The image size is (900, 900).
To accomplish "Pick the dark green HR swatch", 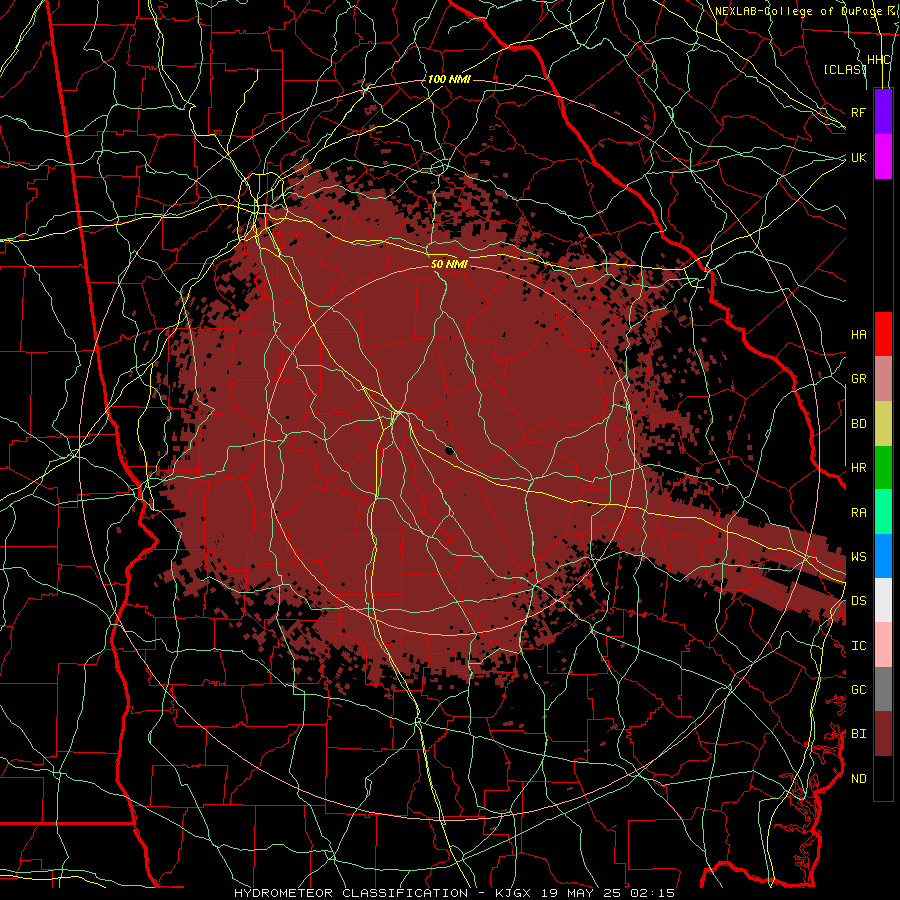I will point(883,467).
